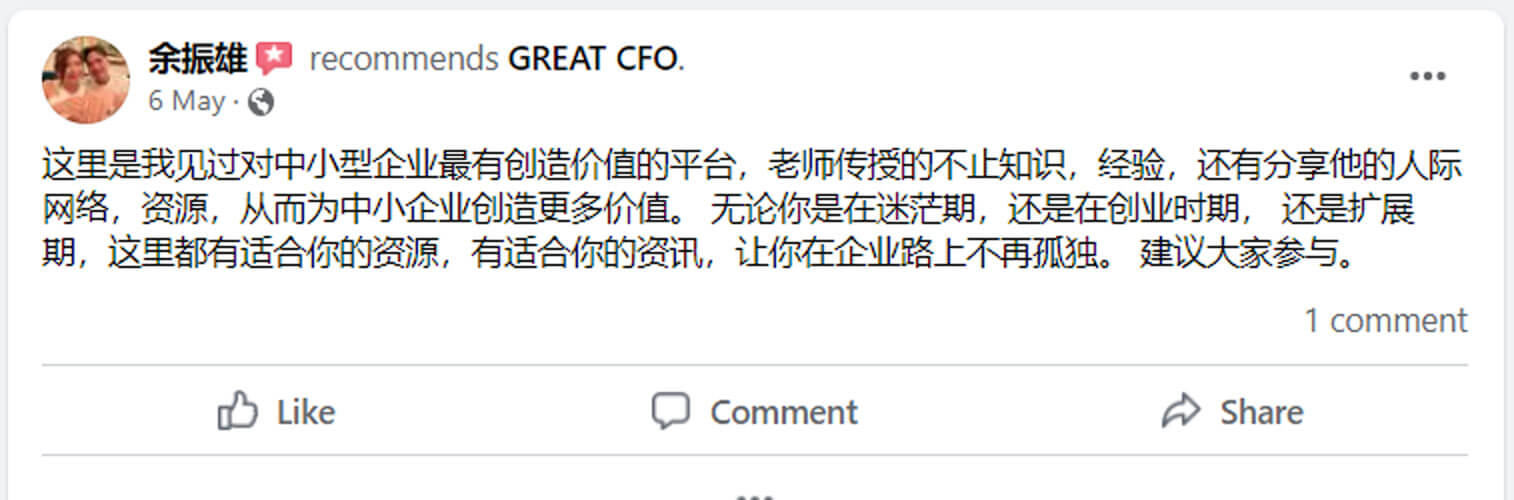Click the thumbs-up Like icon

(x=238, y=411)
